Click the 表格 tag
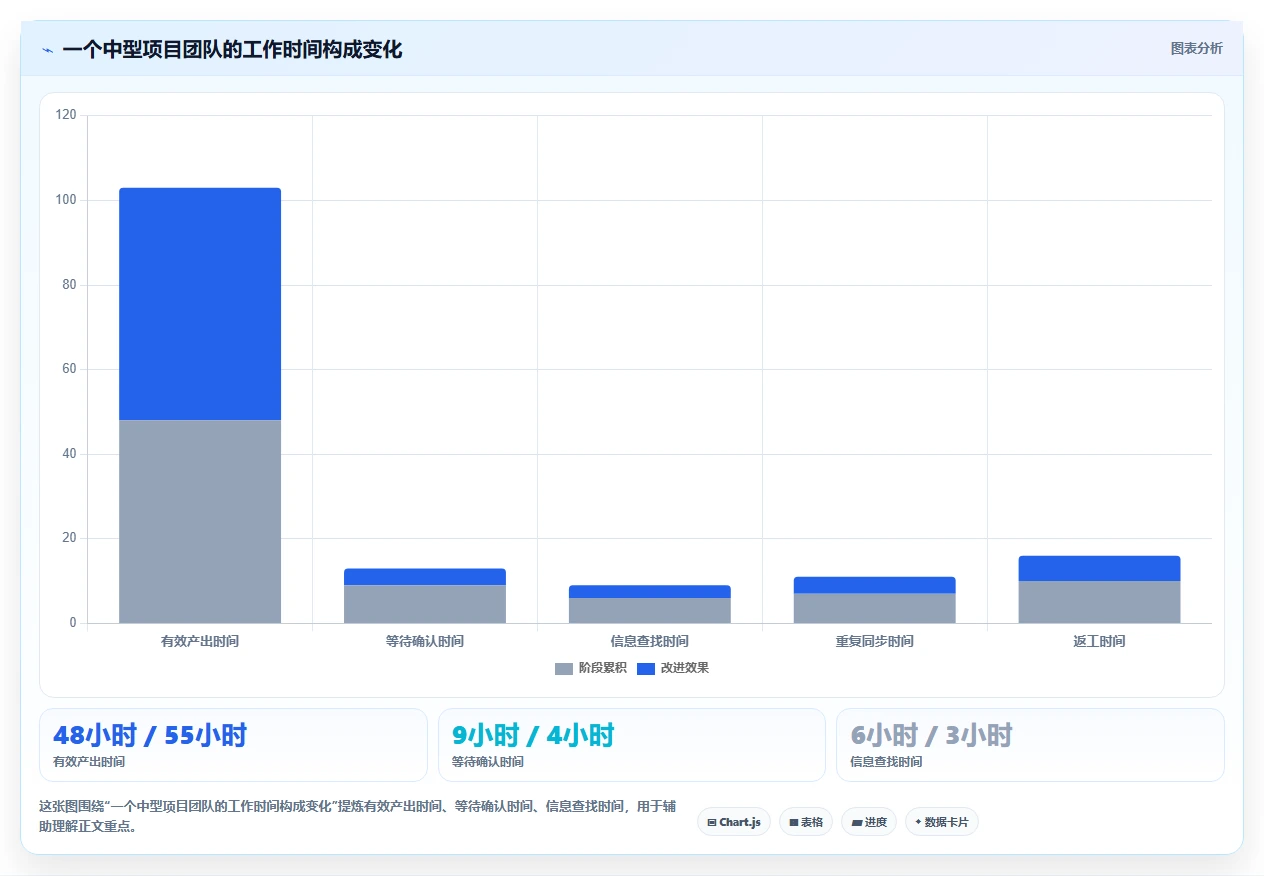 806,822
